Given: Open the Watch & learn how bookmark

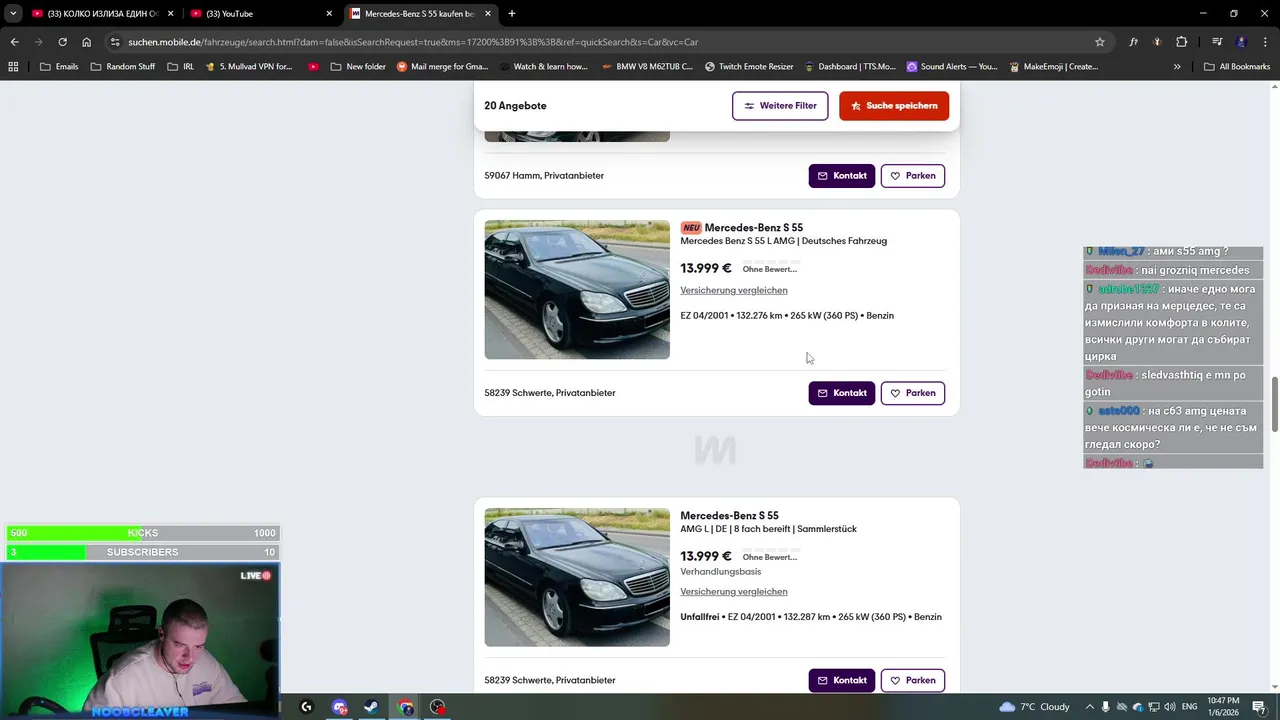Looking at the screenshot, I should [543, 67].
